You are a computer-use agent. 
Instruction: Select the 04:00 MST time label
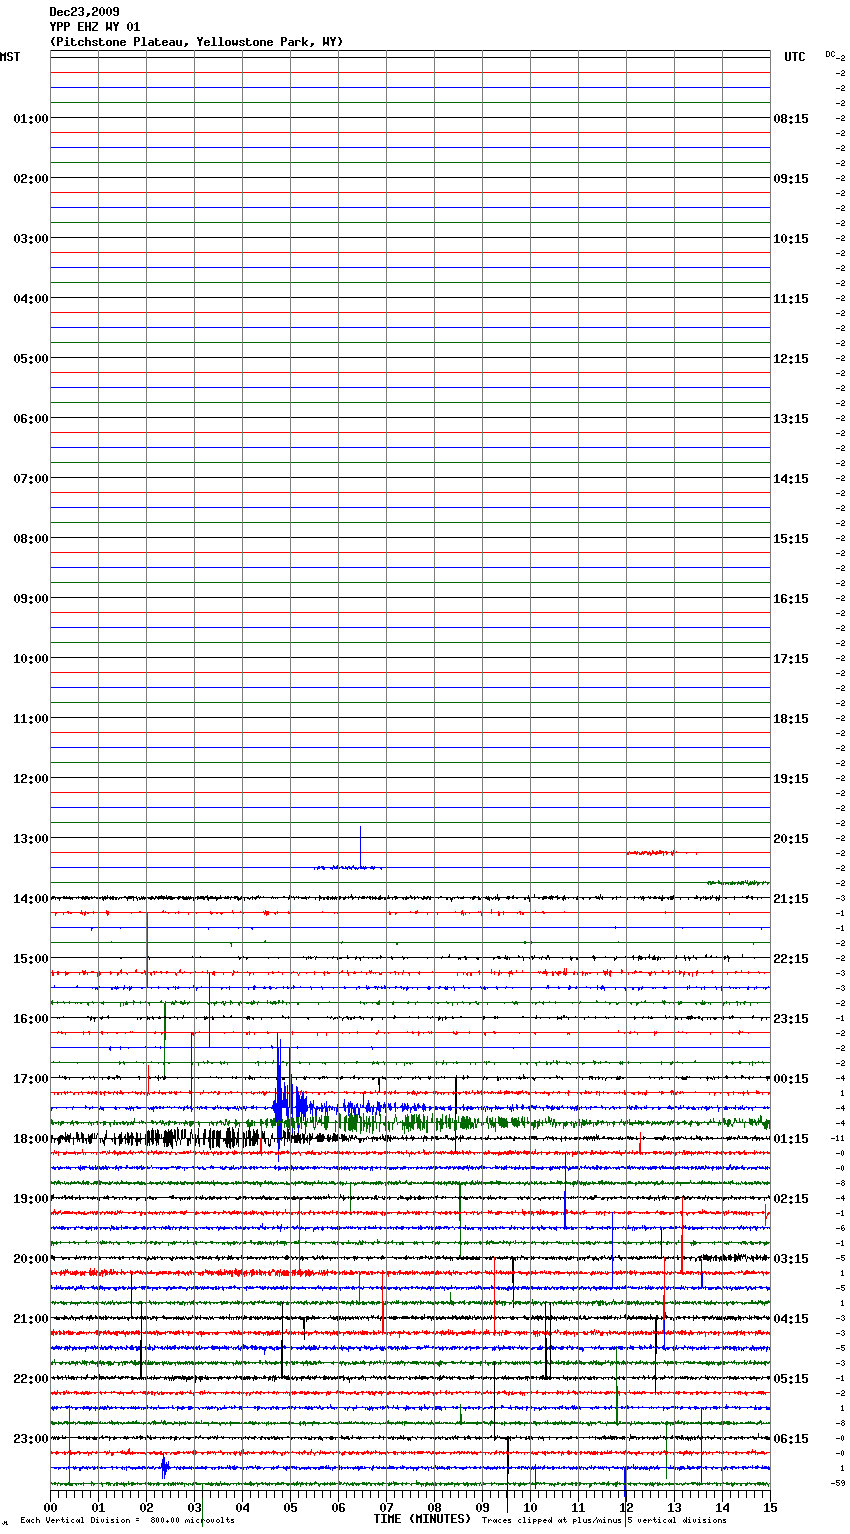(31, 299)
